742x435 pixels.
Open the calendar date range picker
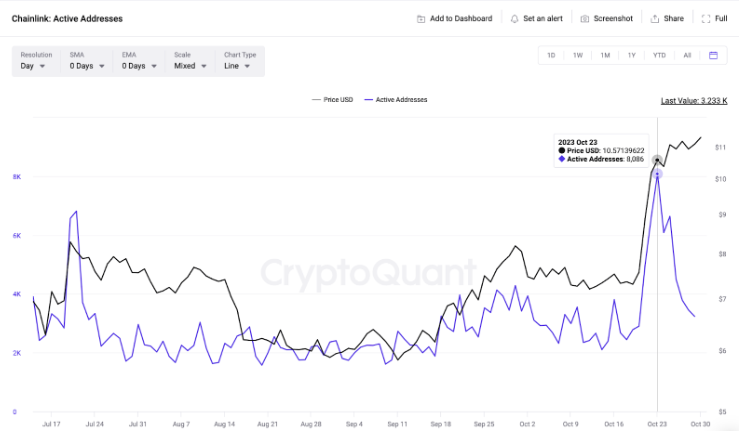click(x=716, y=55)
